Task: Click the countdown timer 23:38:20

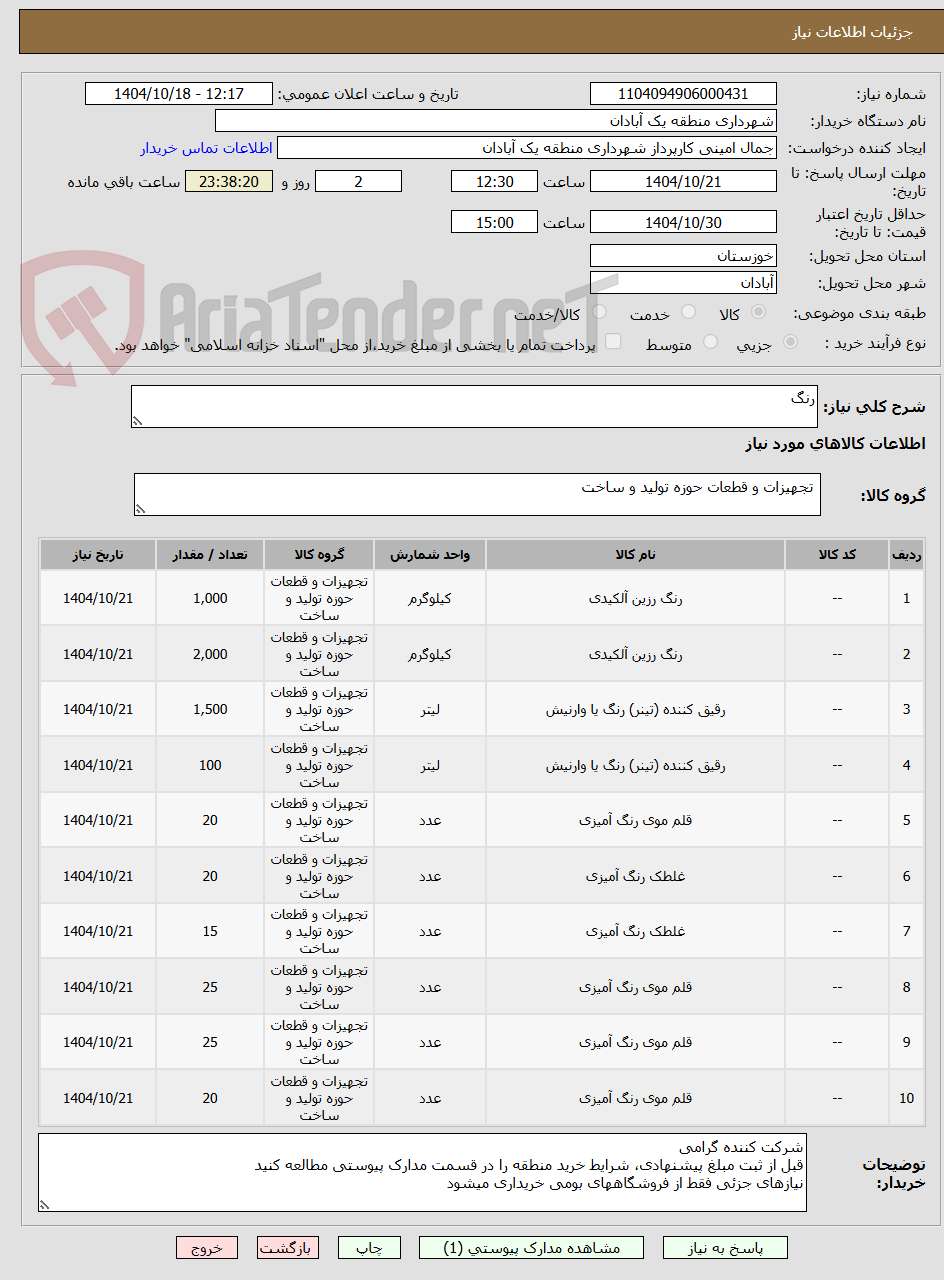Action: (229, 181)
